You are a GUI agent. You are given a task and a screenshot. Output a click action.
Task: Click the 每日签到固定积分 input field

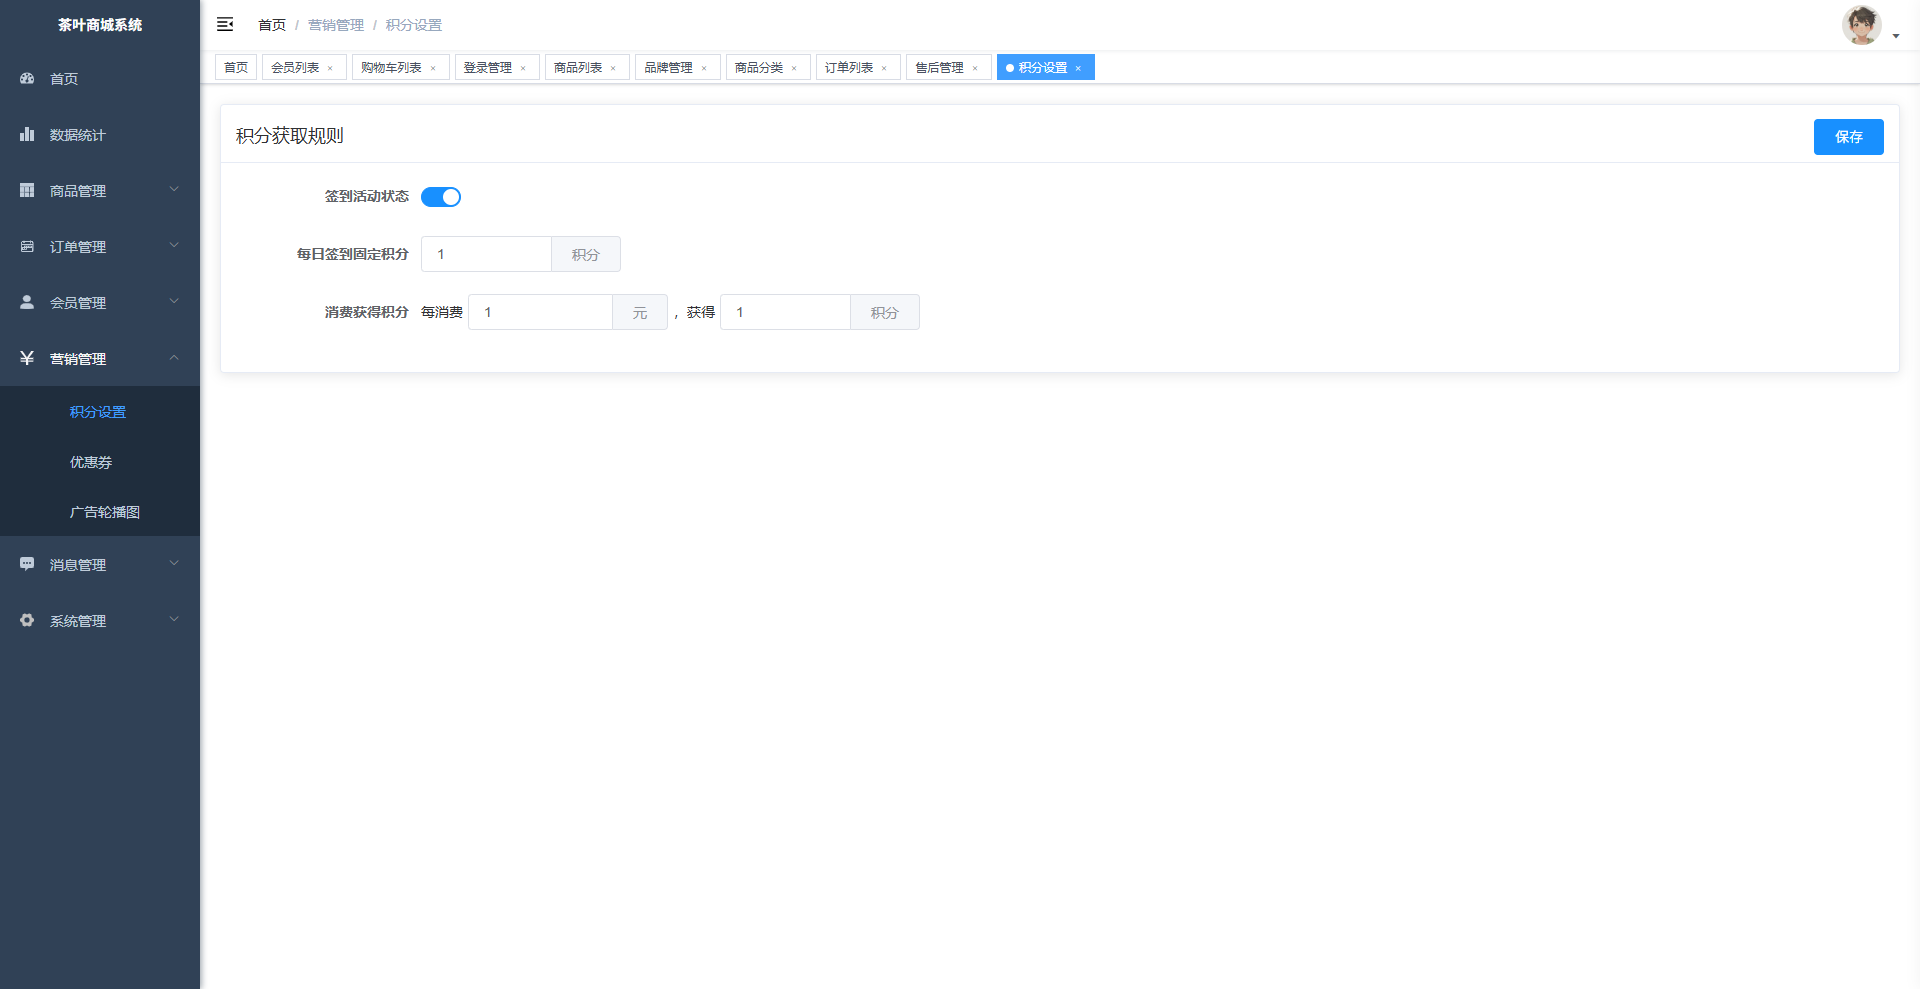pos(486,254)
